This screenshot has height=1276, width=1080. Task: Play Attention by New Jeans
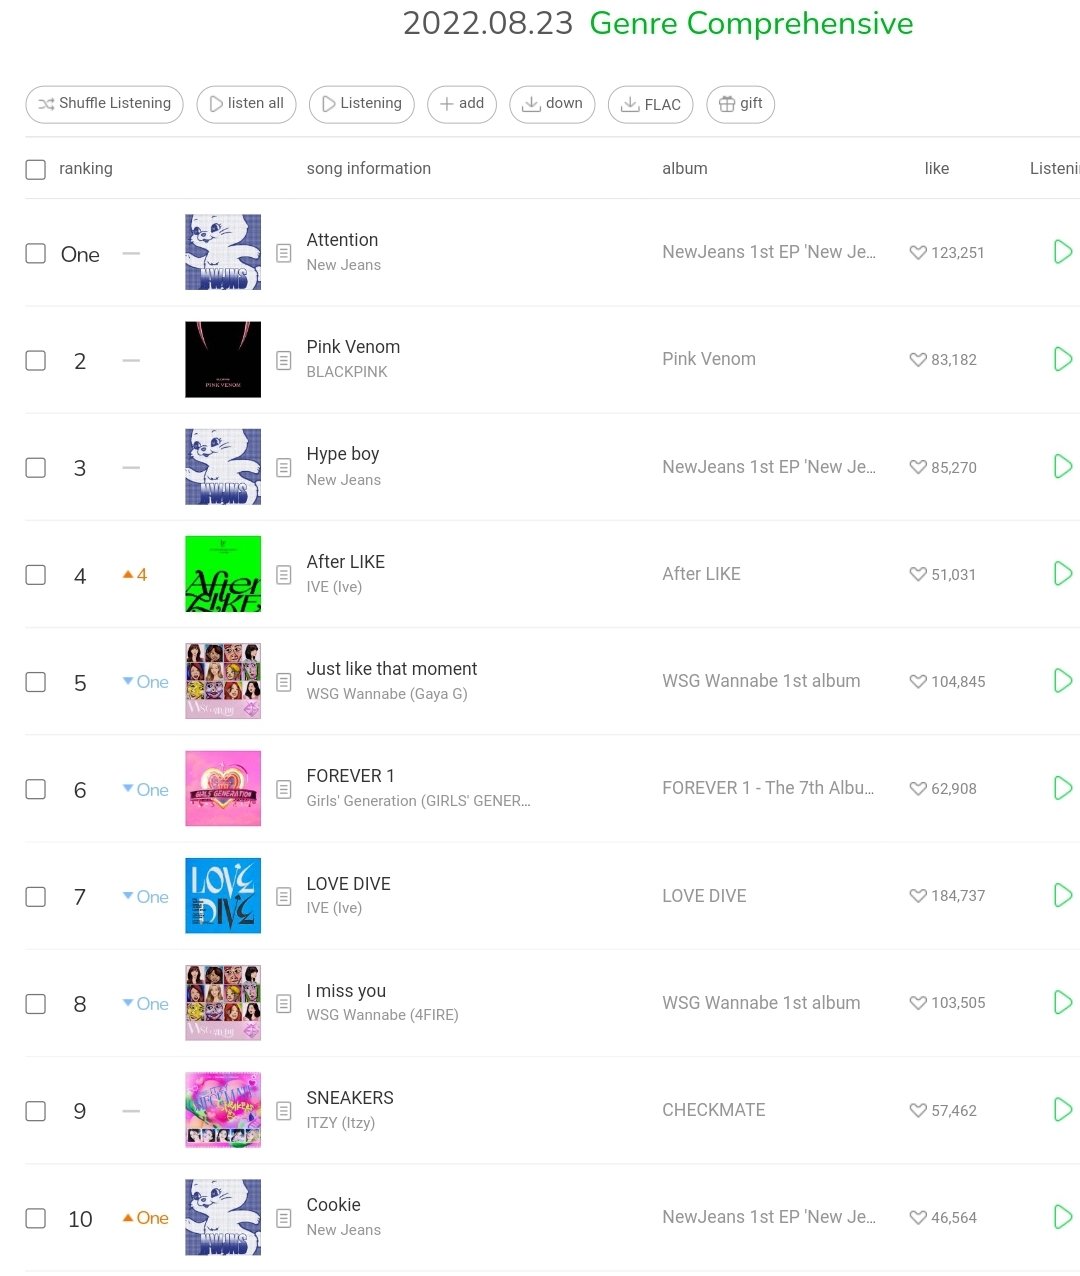[x=1063, y=252]
